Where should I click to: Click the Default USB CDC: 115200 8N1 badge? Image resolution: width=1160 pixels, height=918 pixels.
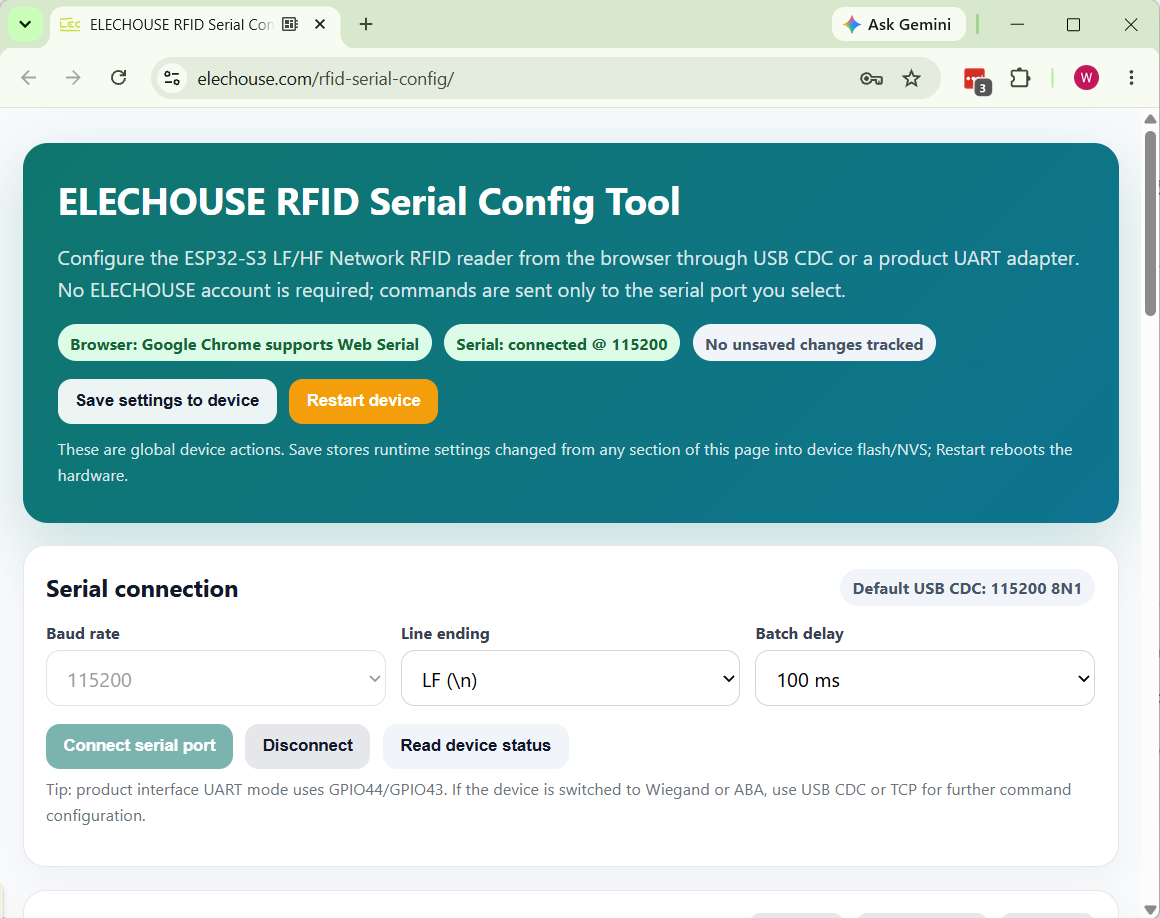point(967,588)
